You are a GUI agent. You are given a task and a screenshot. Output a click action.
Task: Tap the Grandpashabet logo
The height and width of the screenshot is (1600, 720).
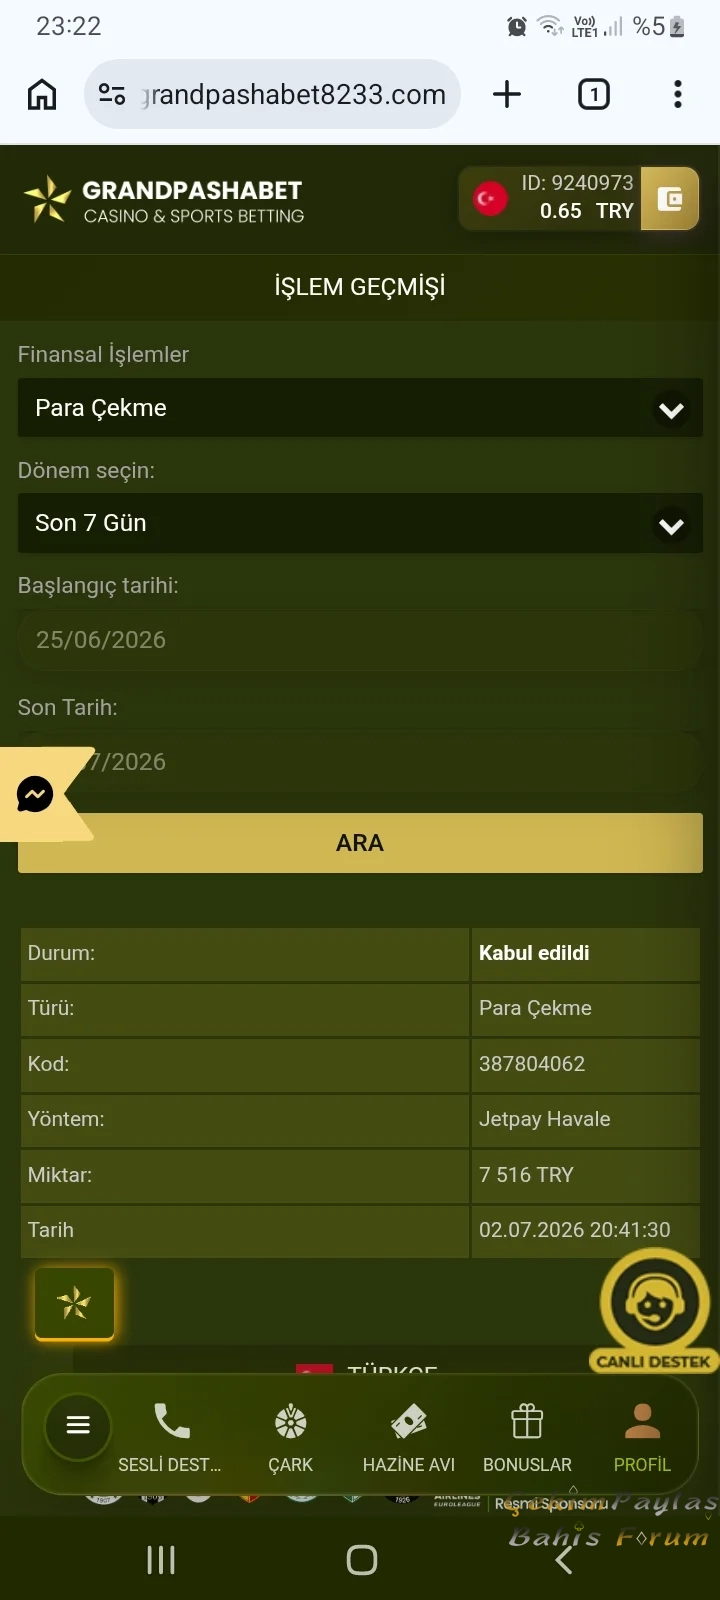(x=164, y=200)
